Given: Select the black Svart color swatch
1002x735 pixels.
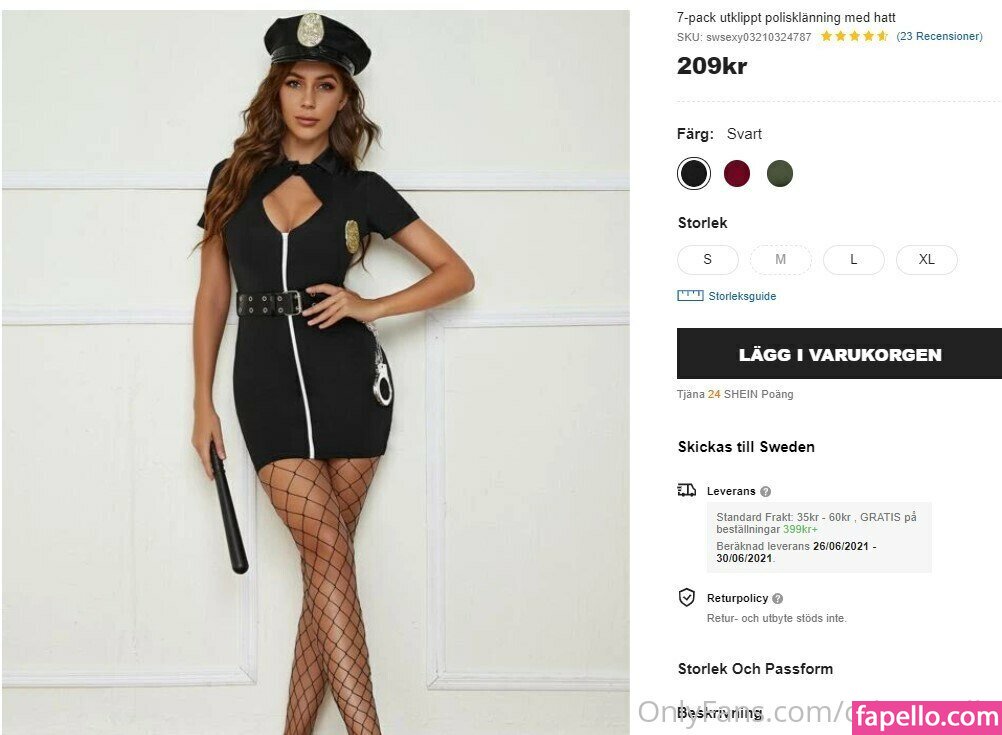Looking at the screenshot, I should (x=694, y=174).
